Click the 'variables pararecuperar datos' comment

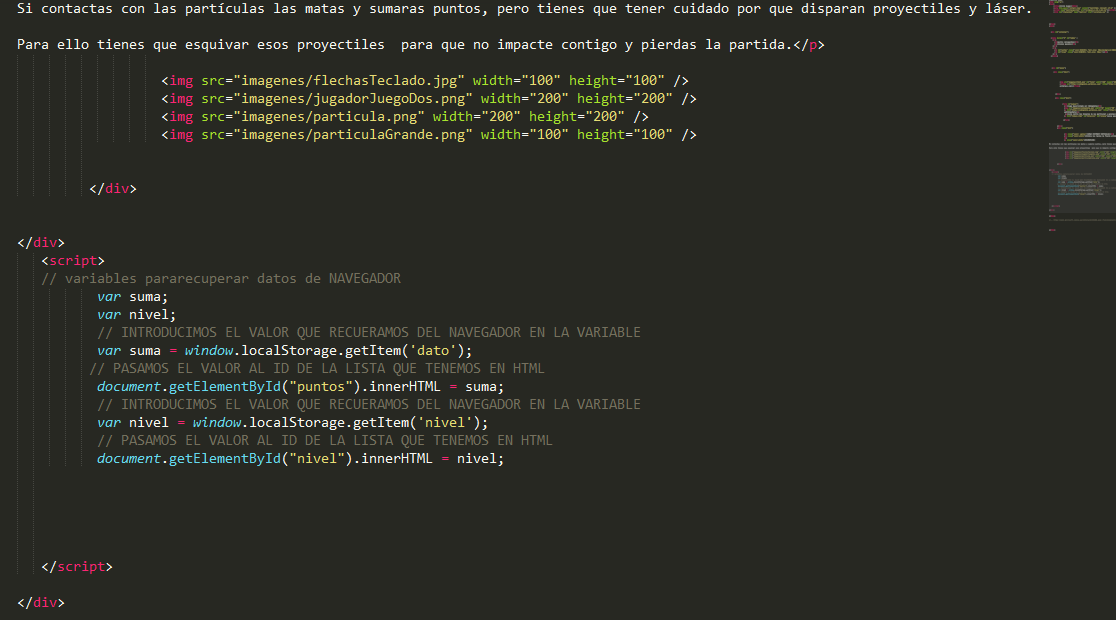pos(221,278)
